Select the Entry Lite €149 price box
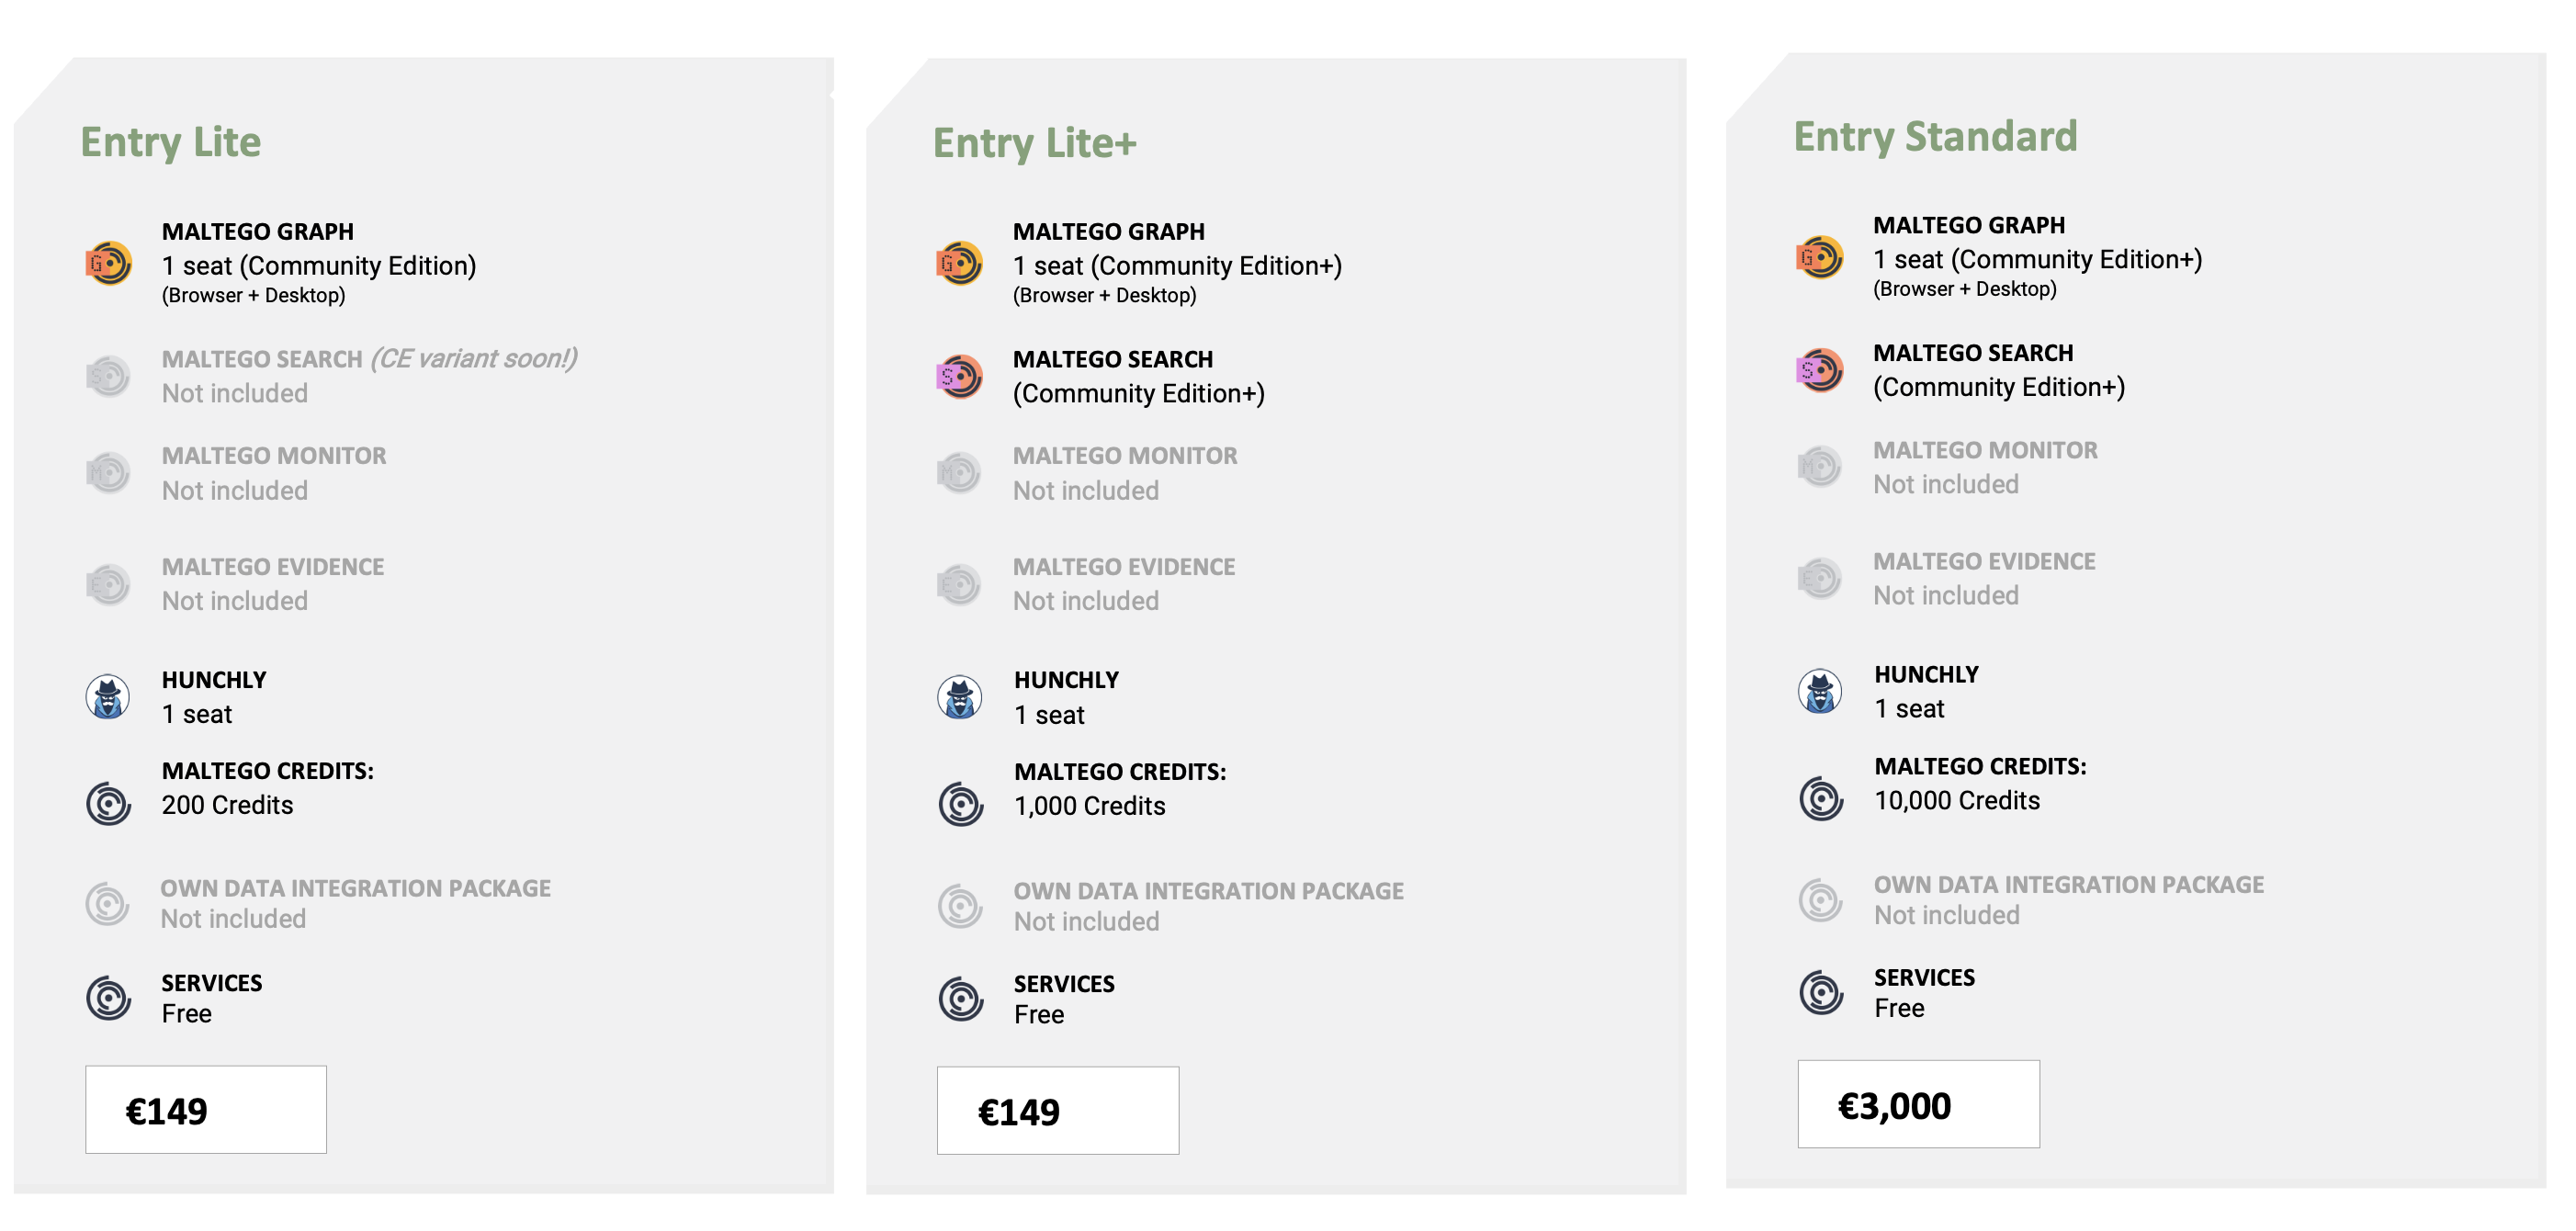 pos(206,1109)
